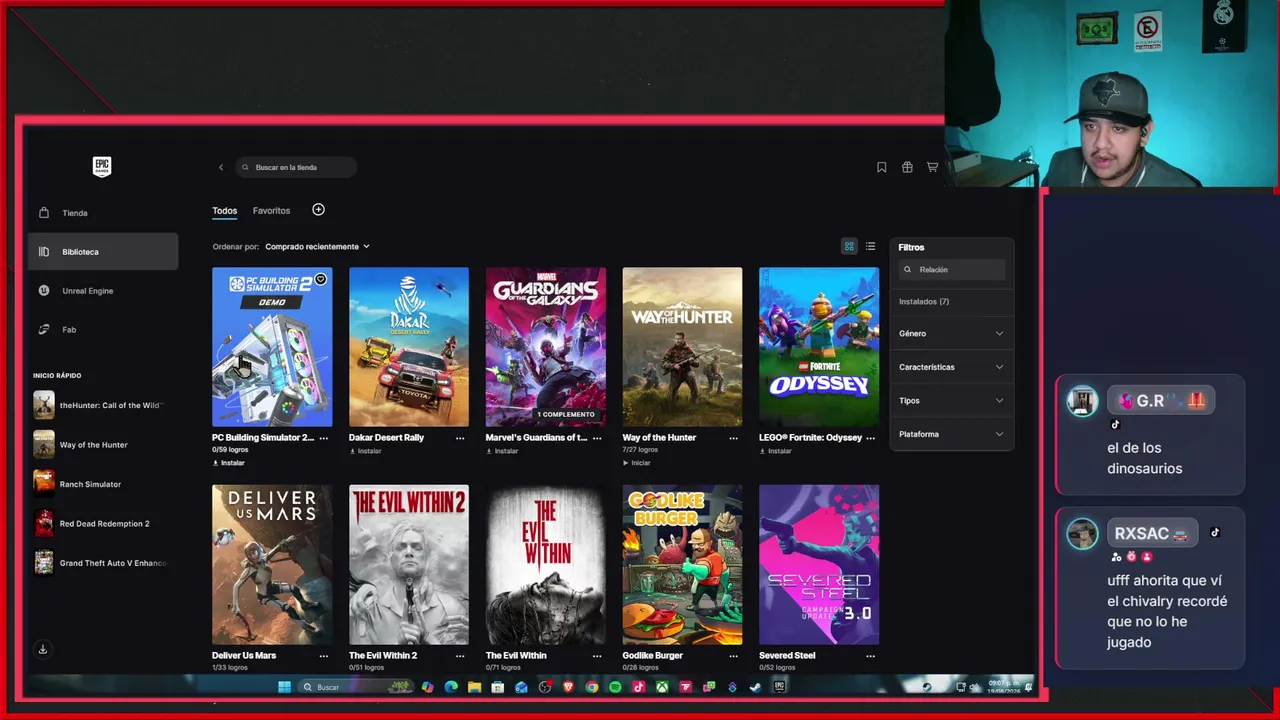Switch to list view layout

(x=870, y=247)
